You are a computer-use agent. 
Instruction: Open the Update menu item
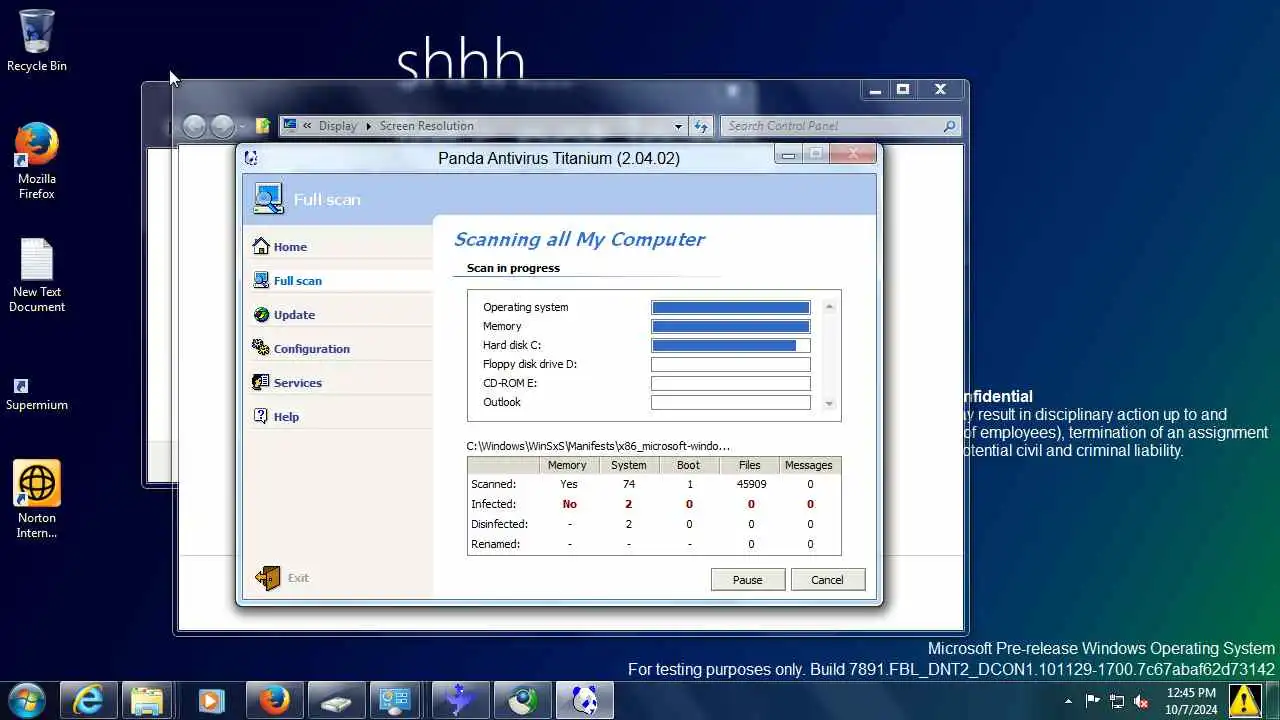click(294, 315)
